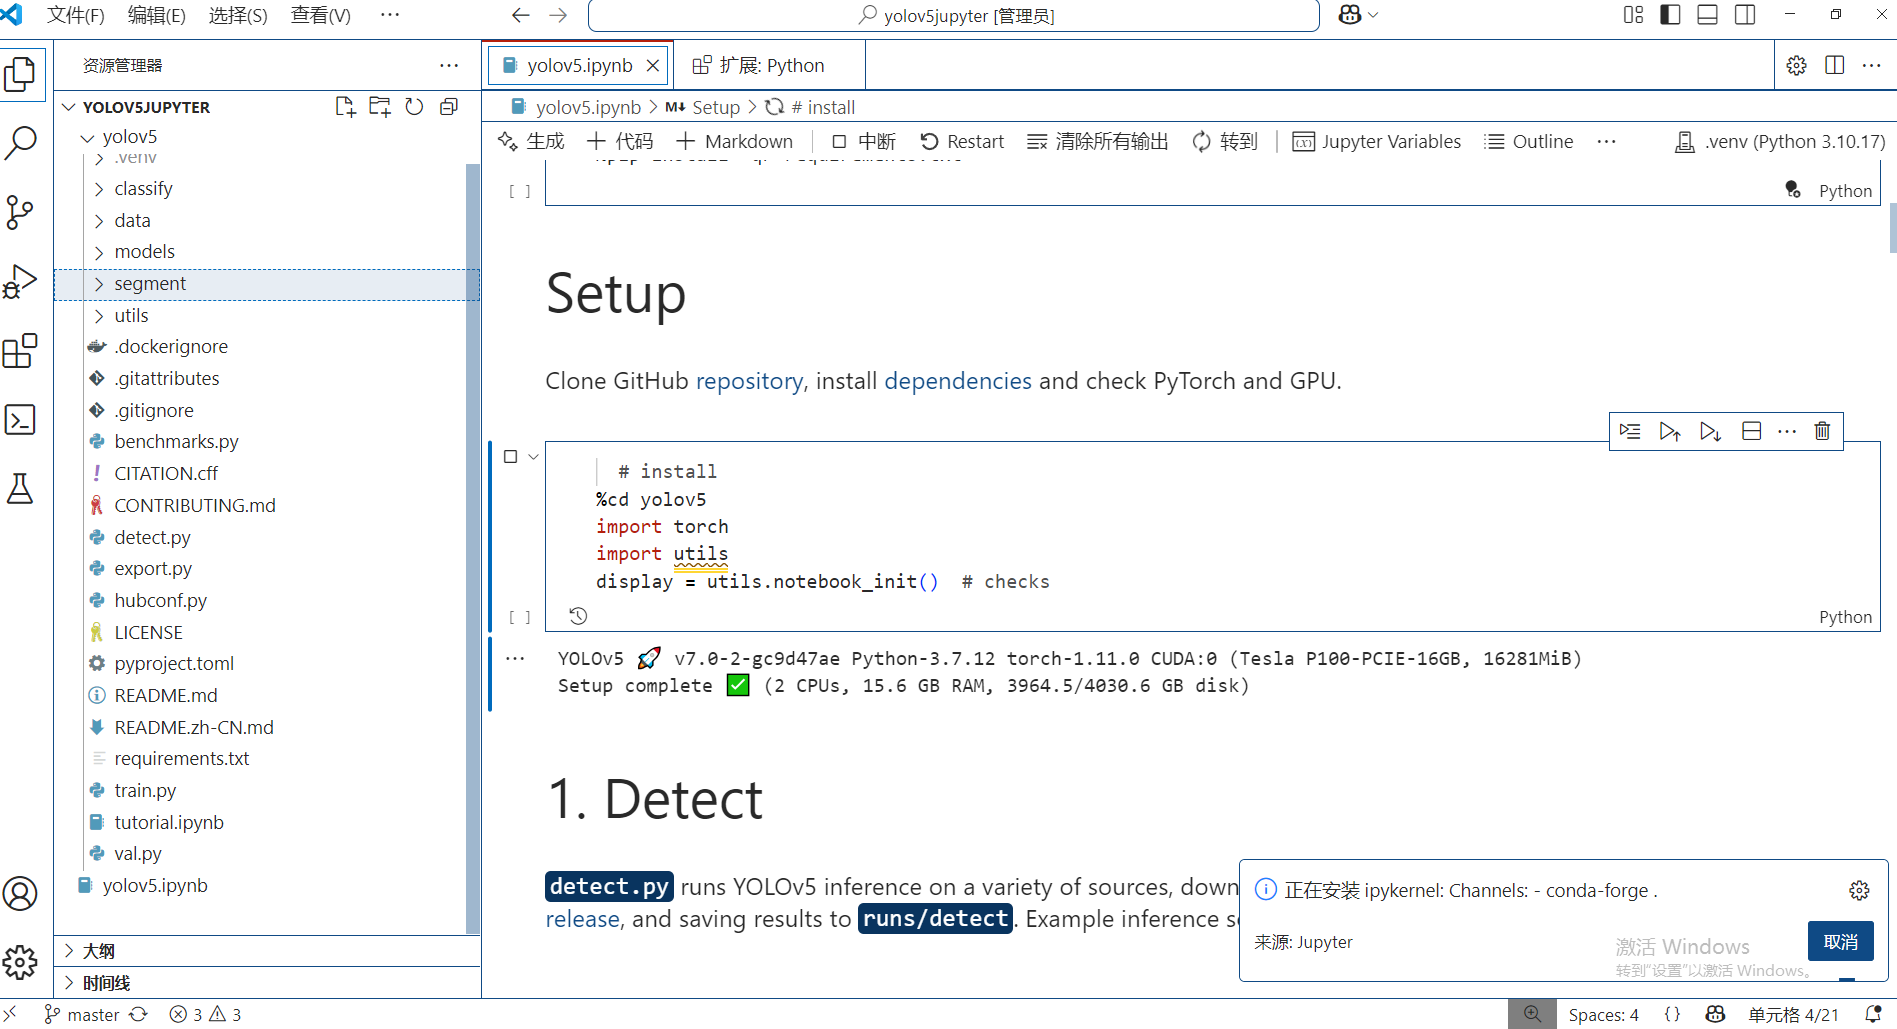Expand the models folder
The height and width of the screenshot is (1029, 1897).
[98, 252]
